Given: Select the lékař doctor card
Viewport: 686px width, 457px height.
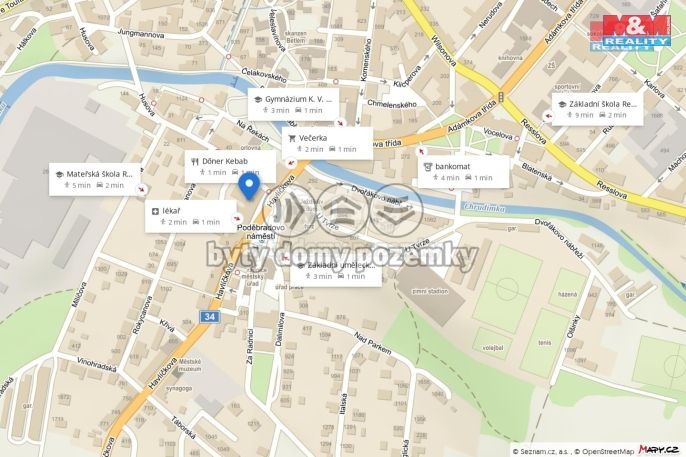Looking at the screenshot, I should tap(191, 216).
